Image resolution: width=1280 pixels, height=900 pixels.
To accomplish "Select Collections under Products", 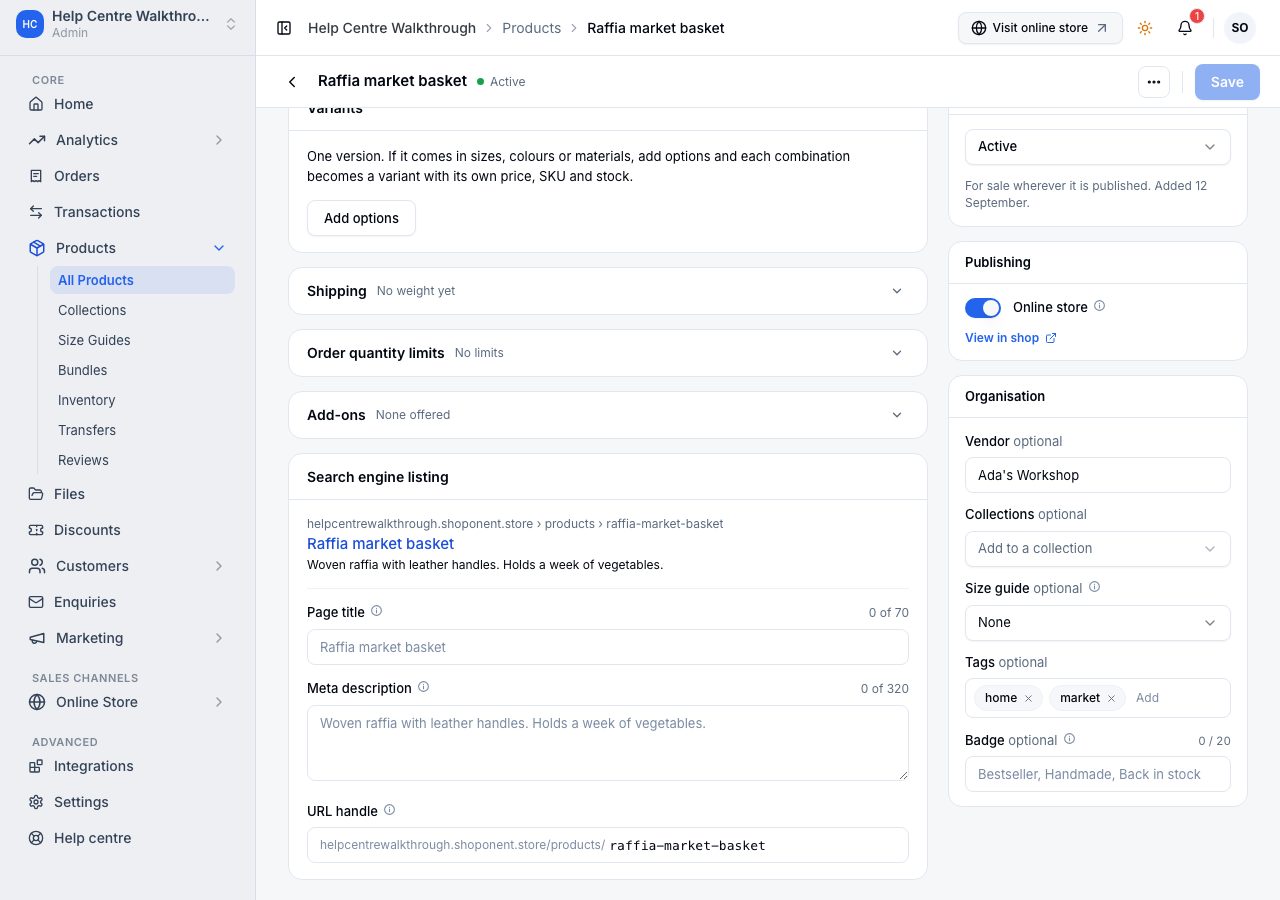I will tap(142, 310).
